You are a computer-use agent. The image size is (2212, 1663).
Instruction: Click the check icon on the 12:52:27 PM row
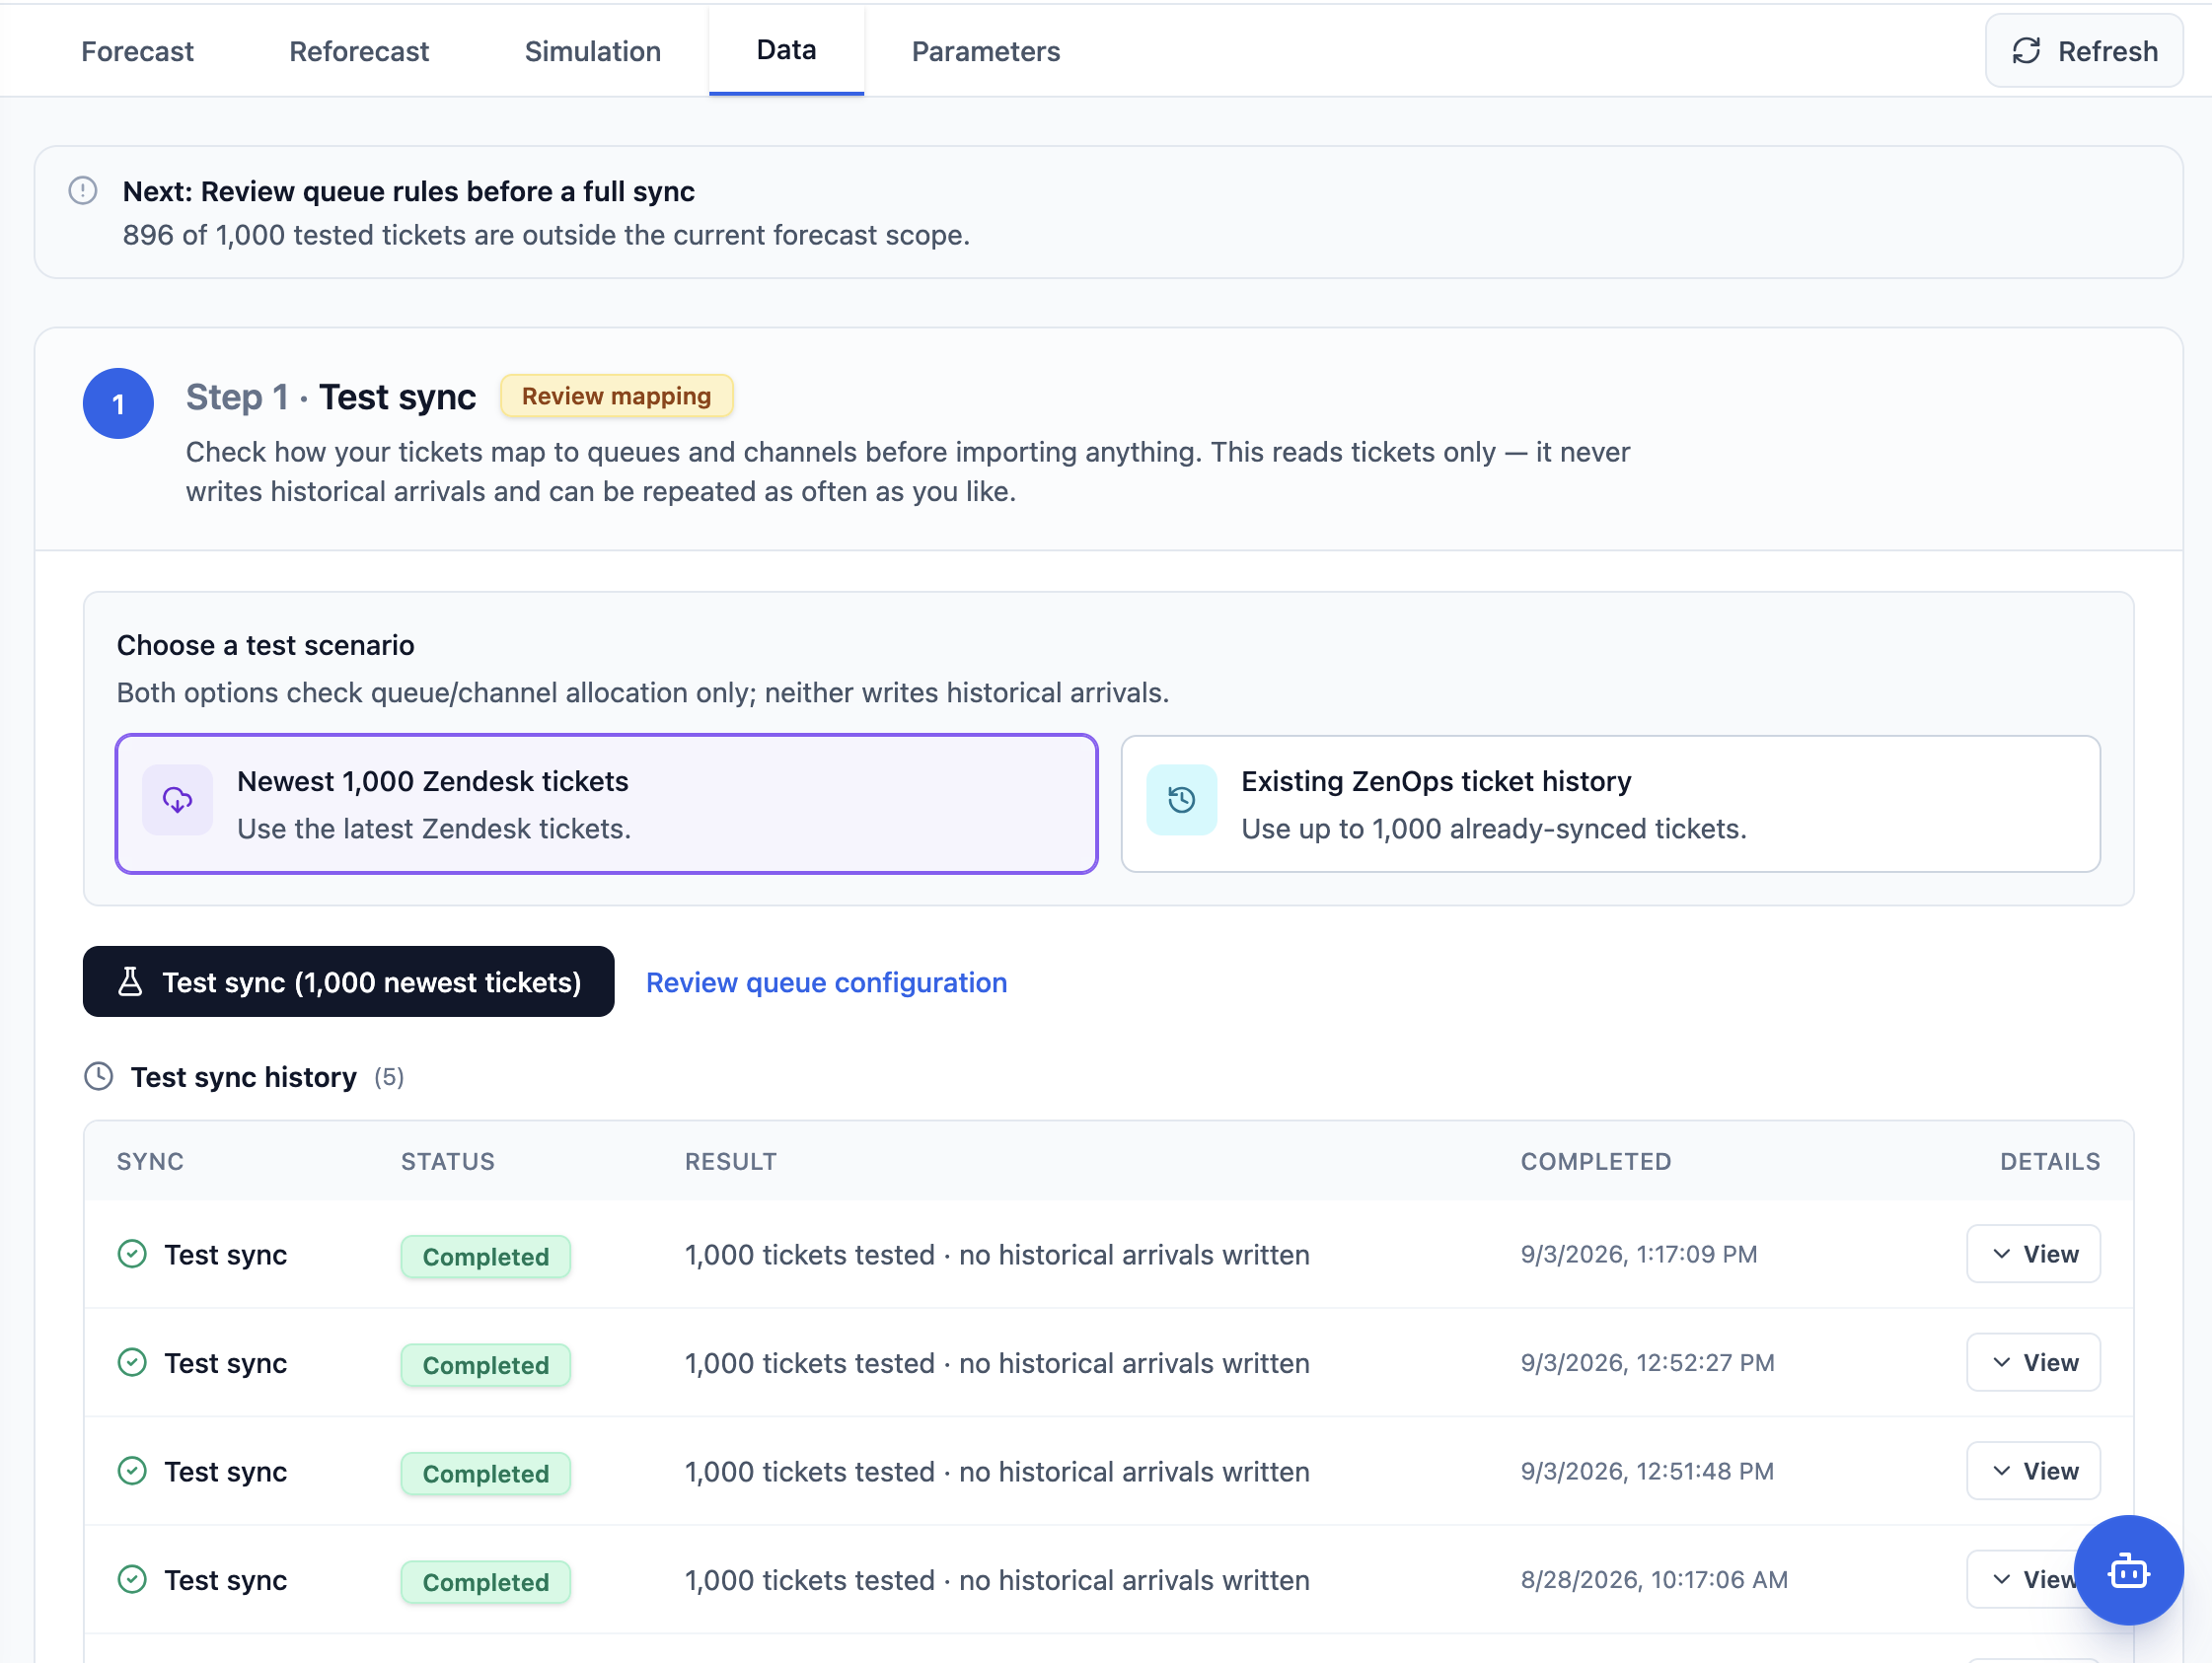pos(132,1363)
